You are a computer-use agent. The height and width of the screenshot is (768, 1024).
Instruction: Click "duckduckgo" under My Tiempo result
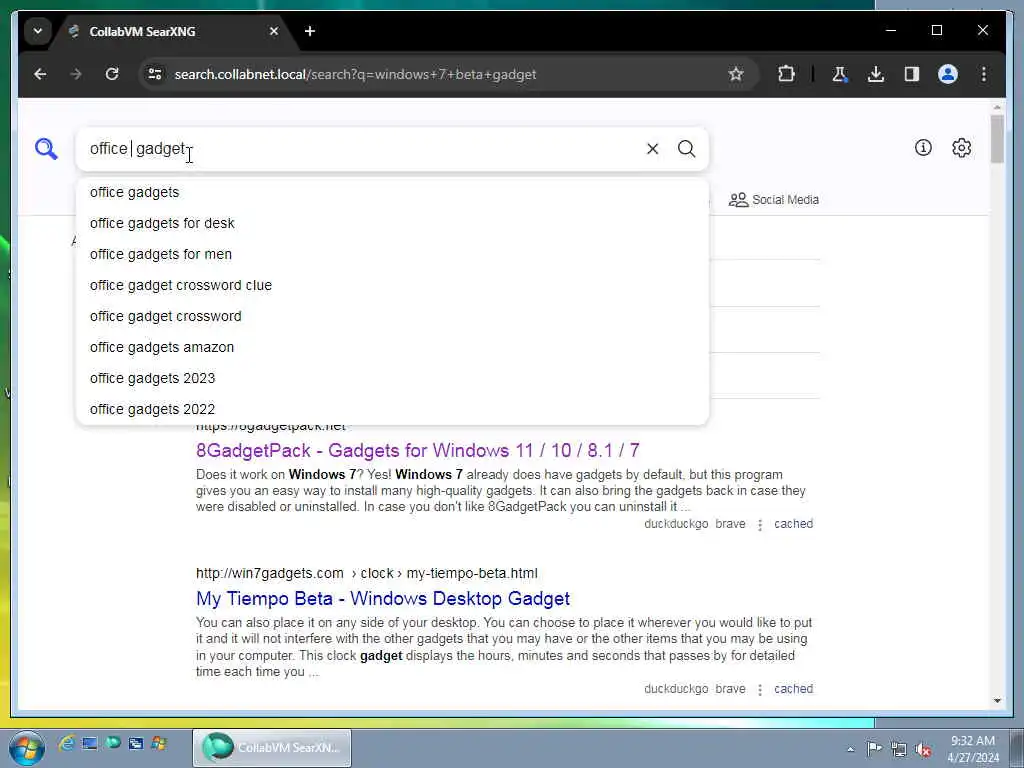tap(676, 689)
